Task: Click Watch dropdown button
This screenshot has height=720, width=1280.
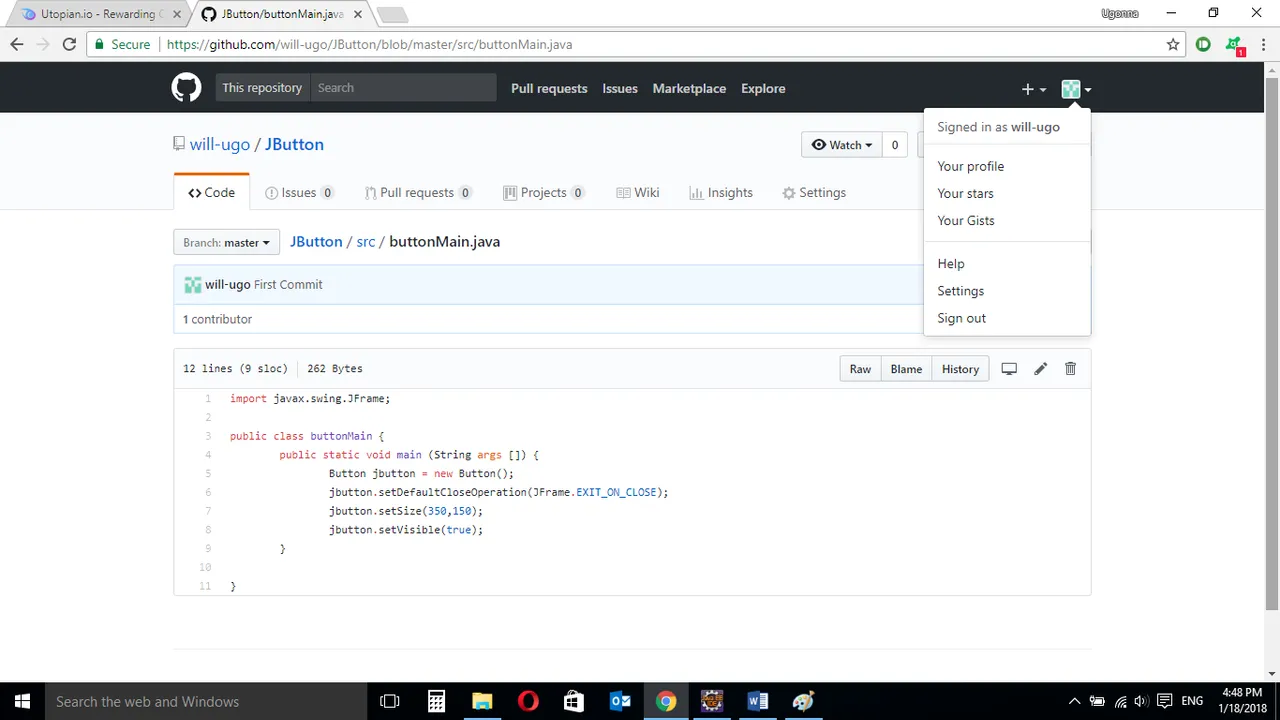Action: (842, 145)
